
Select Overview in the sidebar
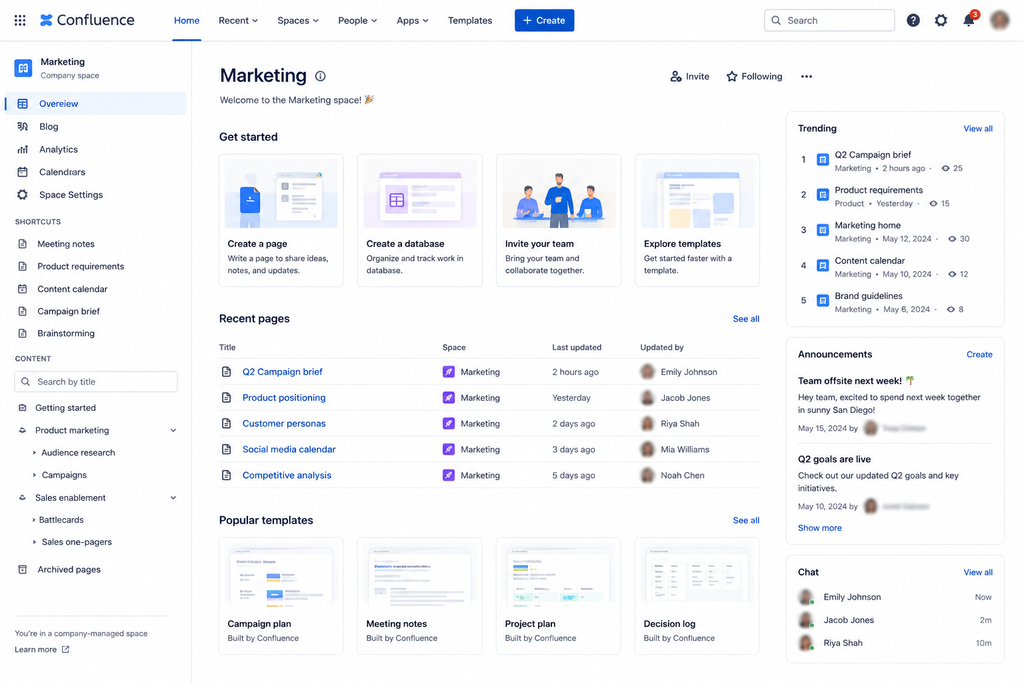tap(96, 103)
